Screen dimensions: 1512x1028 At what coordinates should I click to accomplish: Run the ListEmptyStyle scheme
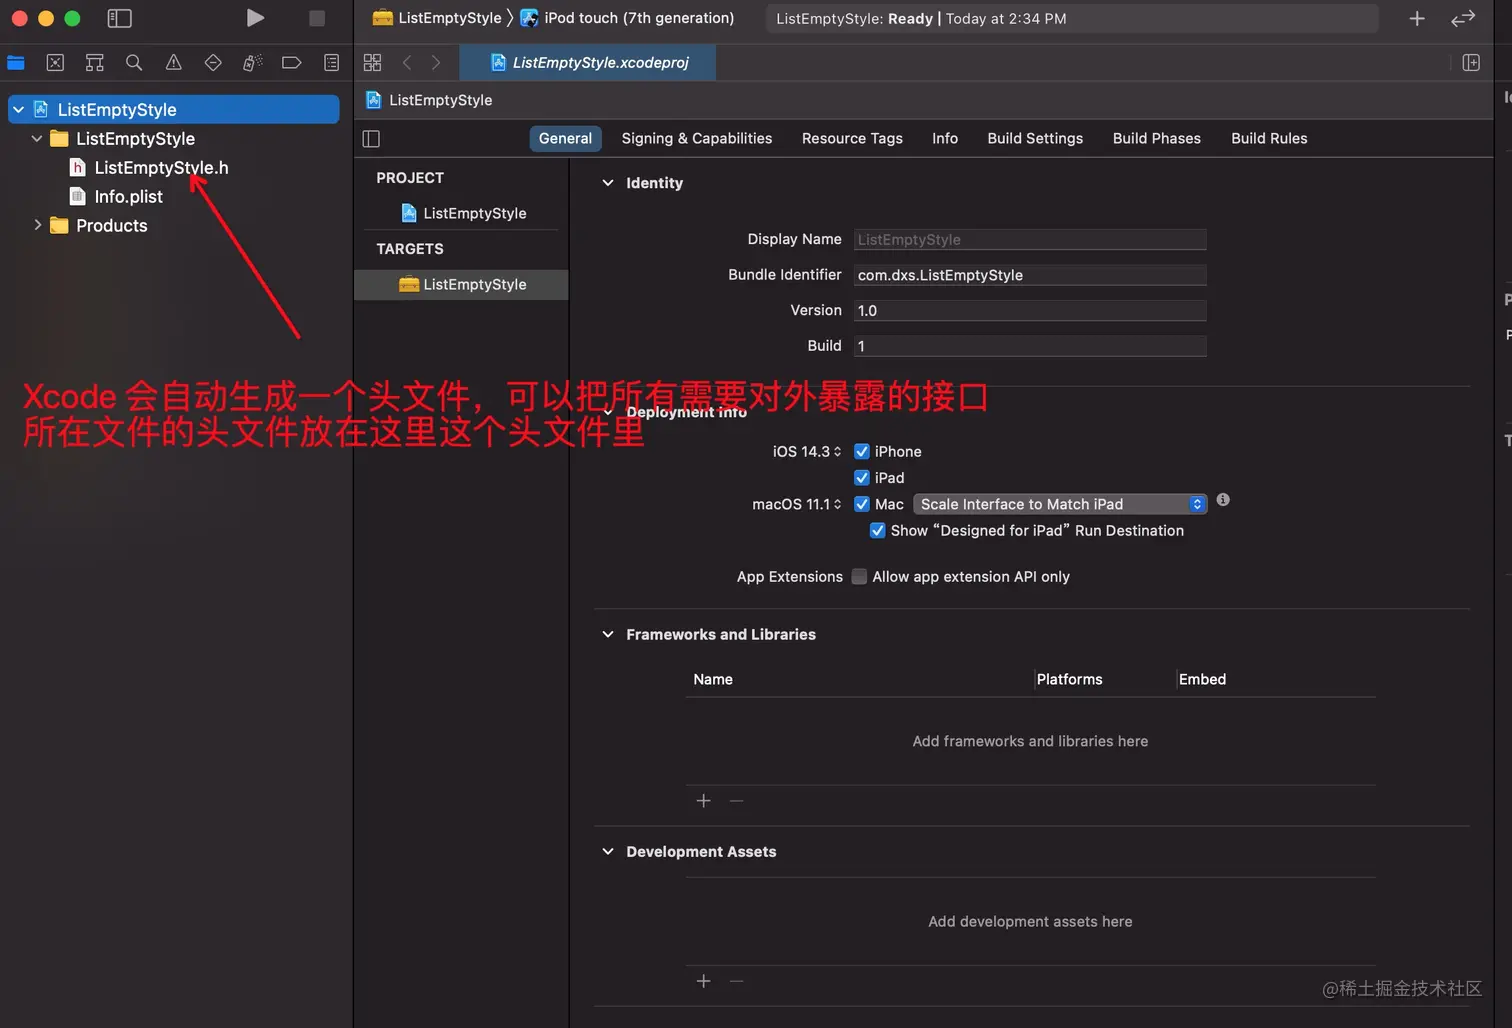[255, 18]
